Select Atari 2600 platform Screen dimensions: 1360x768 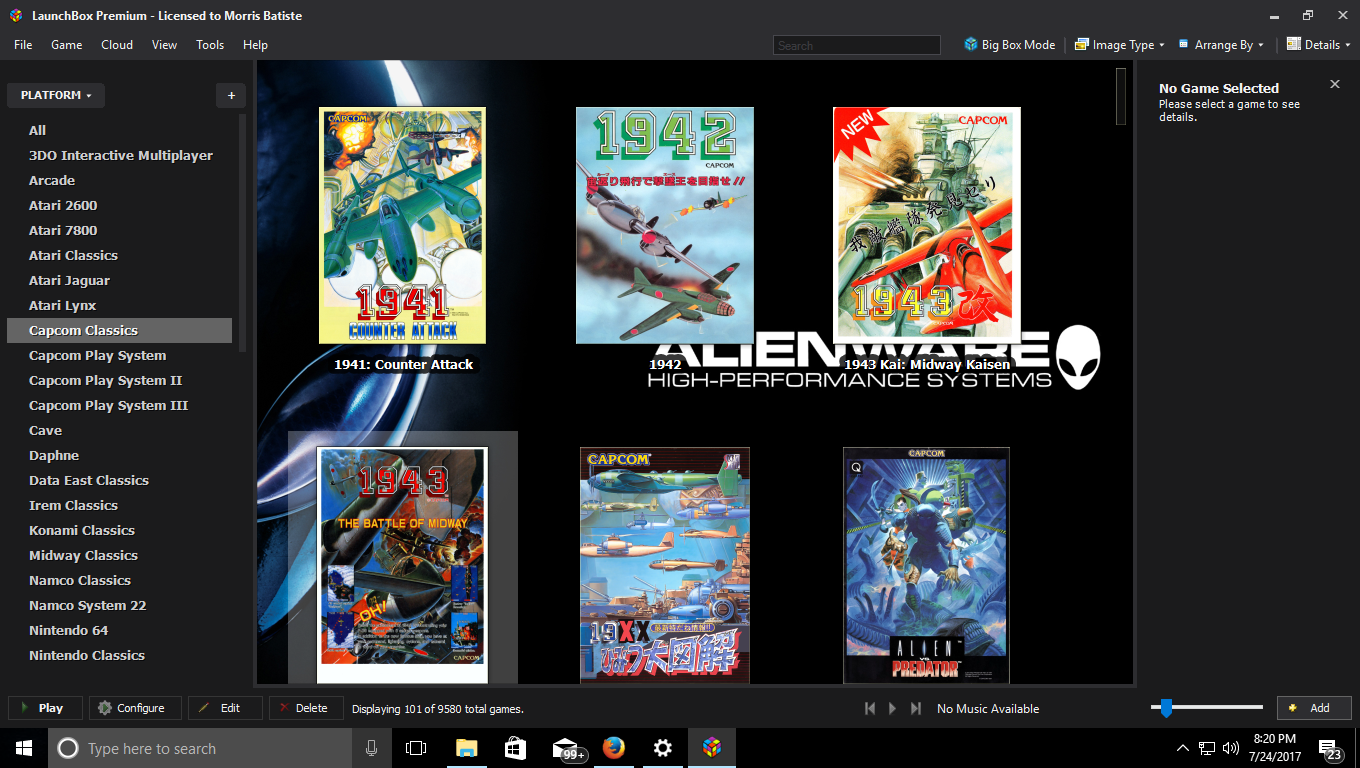119,205
